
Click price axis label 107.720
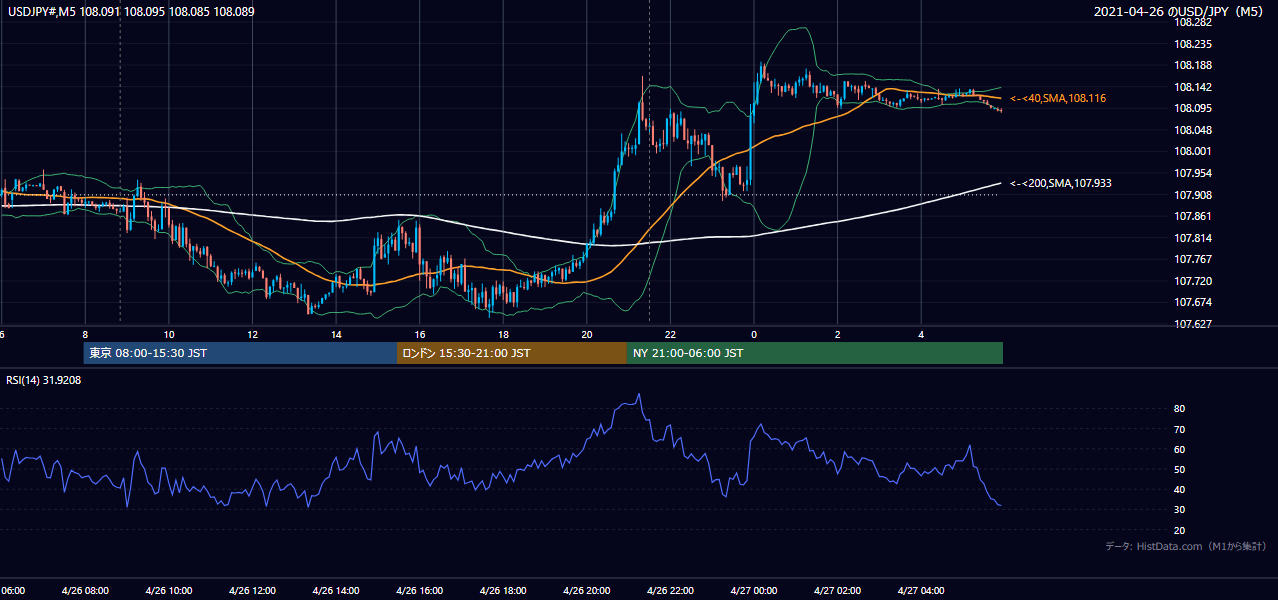[1193, 281]
